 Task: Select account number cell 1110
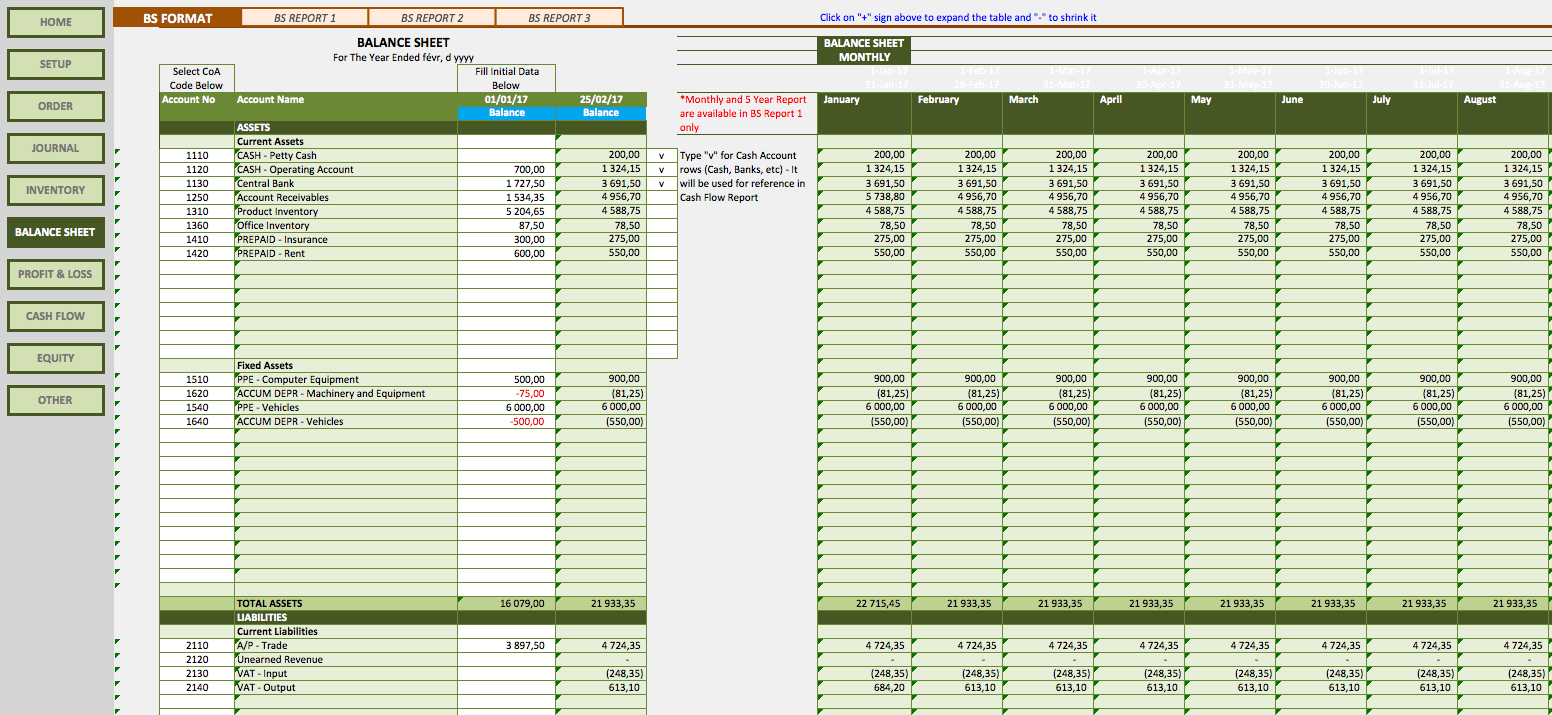coord(197,156)
